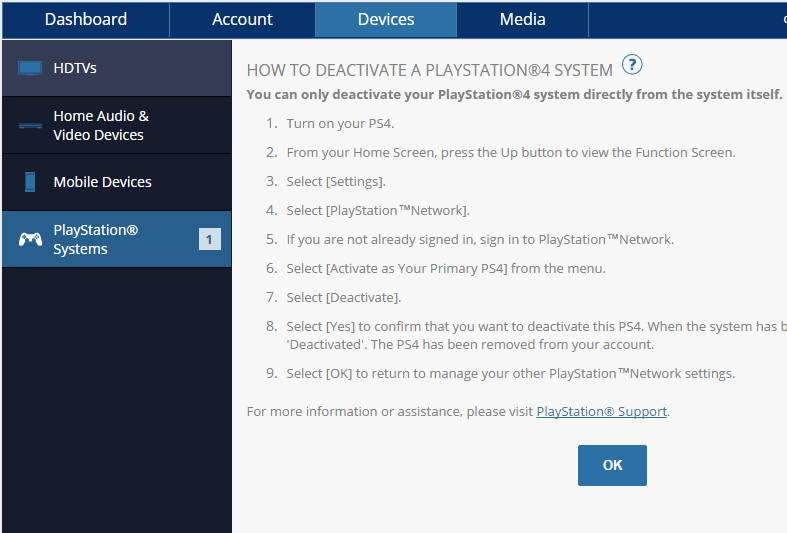Image resolution: width=787 pixels, height=533 pixels.
Task: Click the home audio device icon
Action: click(30, 125)
